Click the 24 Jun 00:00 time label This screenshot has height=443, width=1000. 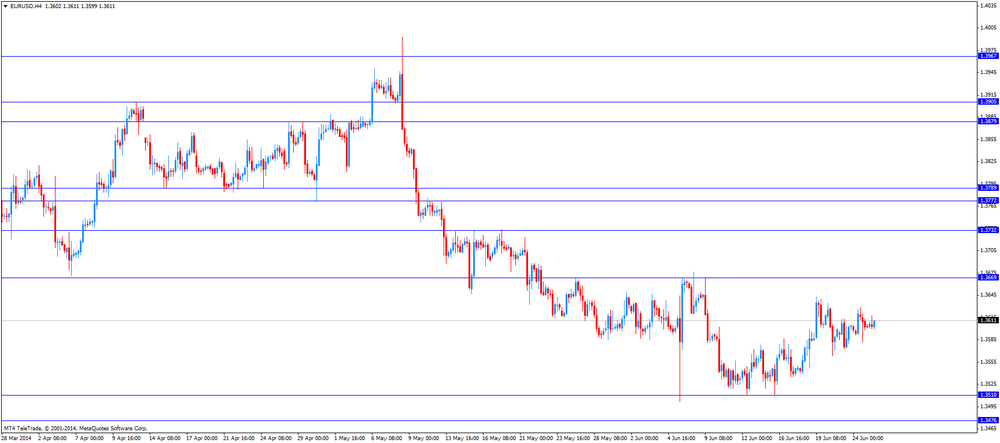pos(867,439)
